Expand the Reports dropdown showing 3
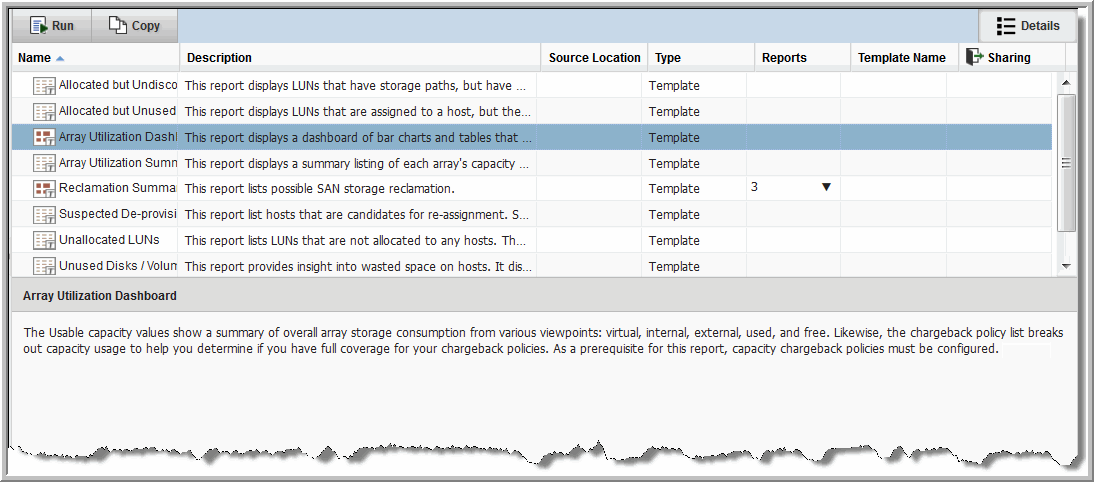 pyautogui.click(x=826, y=187)
